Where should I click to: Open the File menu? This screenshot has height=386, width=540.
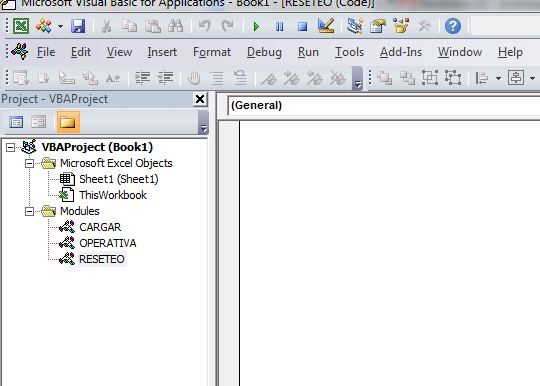click(x=46, y=52)
